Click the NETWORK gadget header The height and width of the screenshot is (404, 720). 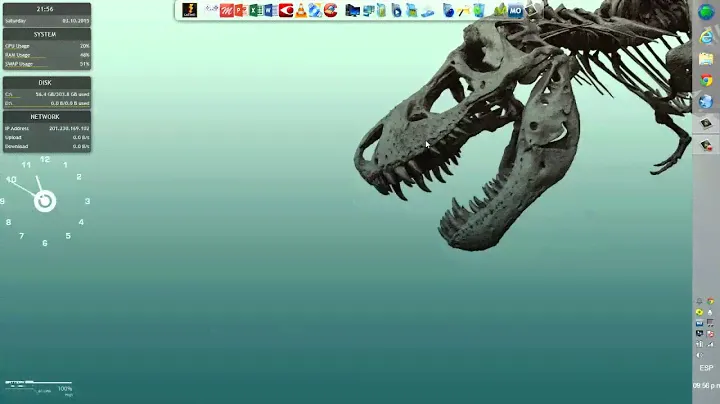click(x=46, y=117)
